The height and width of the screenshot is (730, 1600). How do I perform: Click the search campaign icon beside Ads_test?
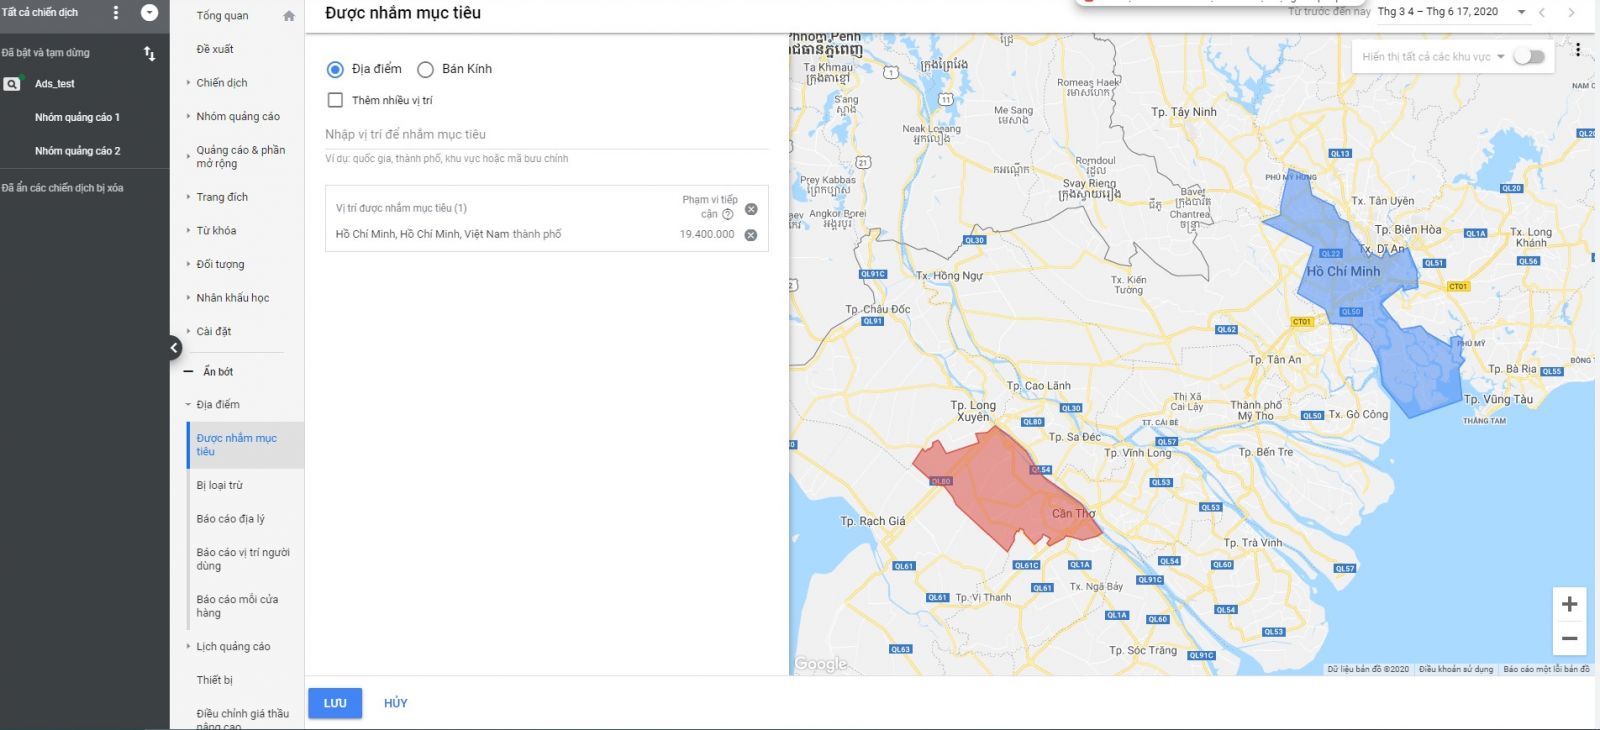pos(12,84)
